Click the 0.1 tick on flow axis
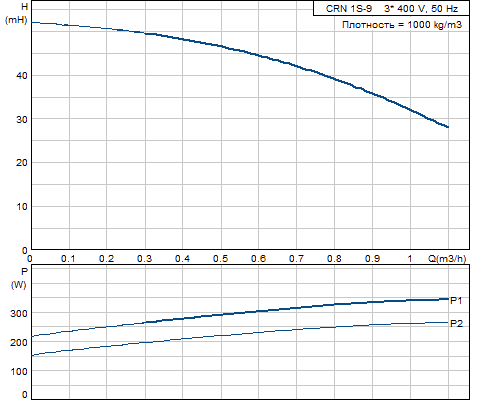500x400 pixels. (x=68, y=258)
